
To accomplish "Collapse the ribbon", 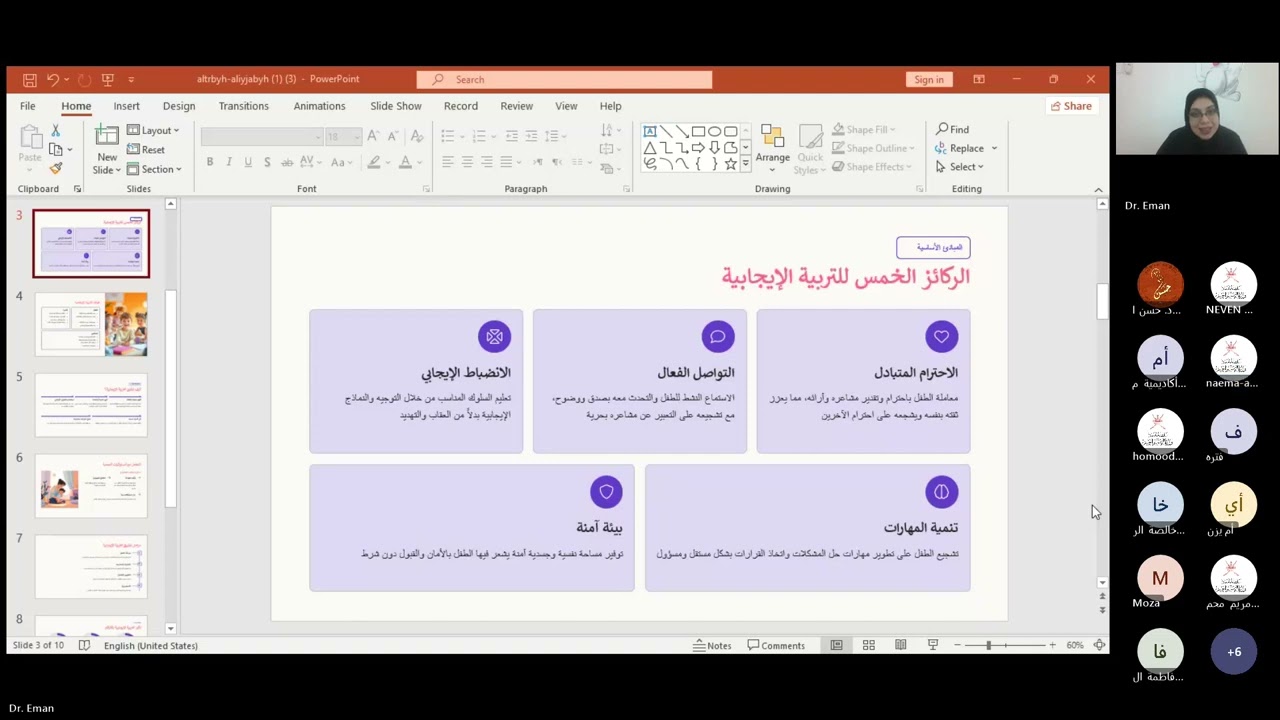I will click(1098, 190).
